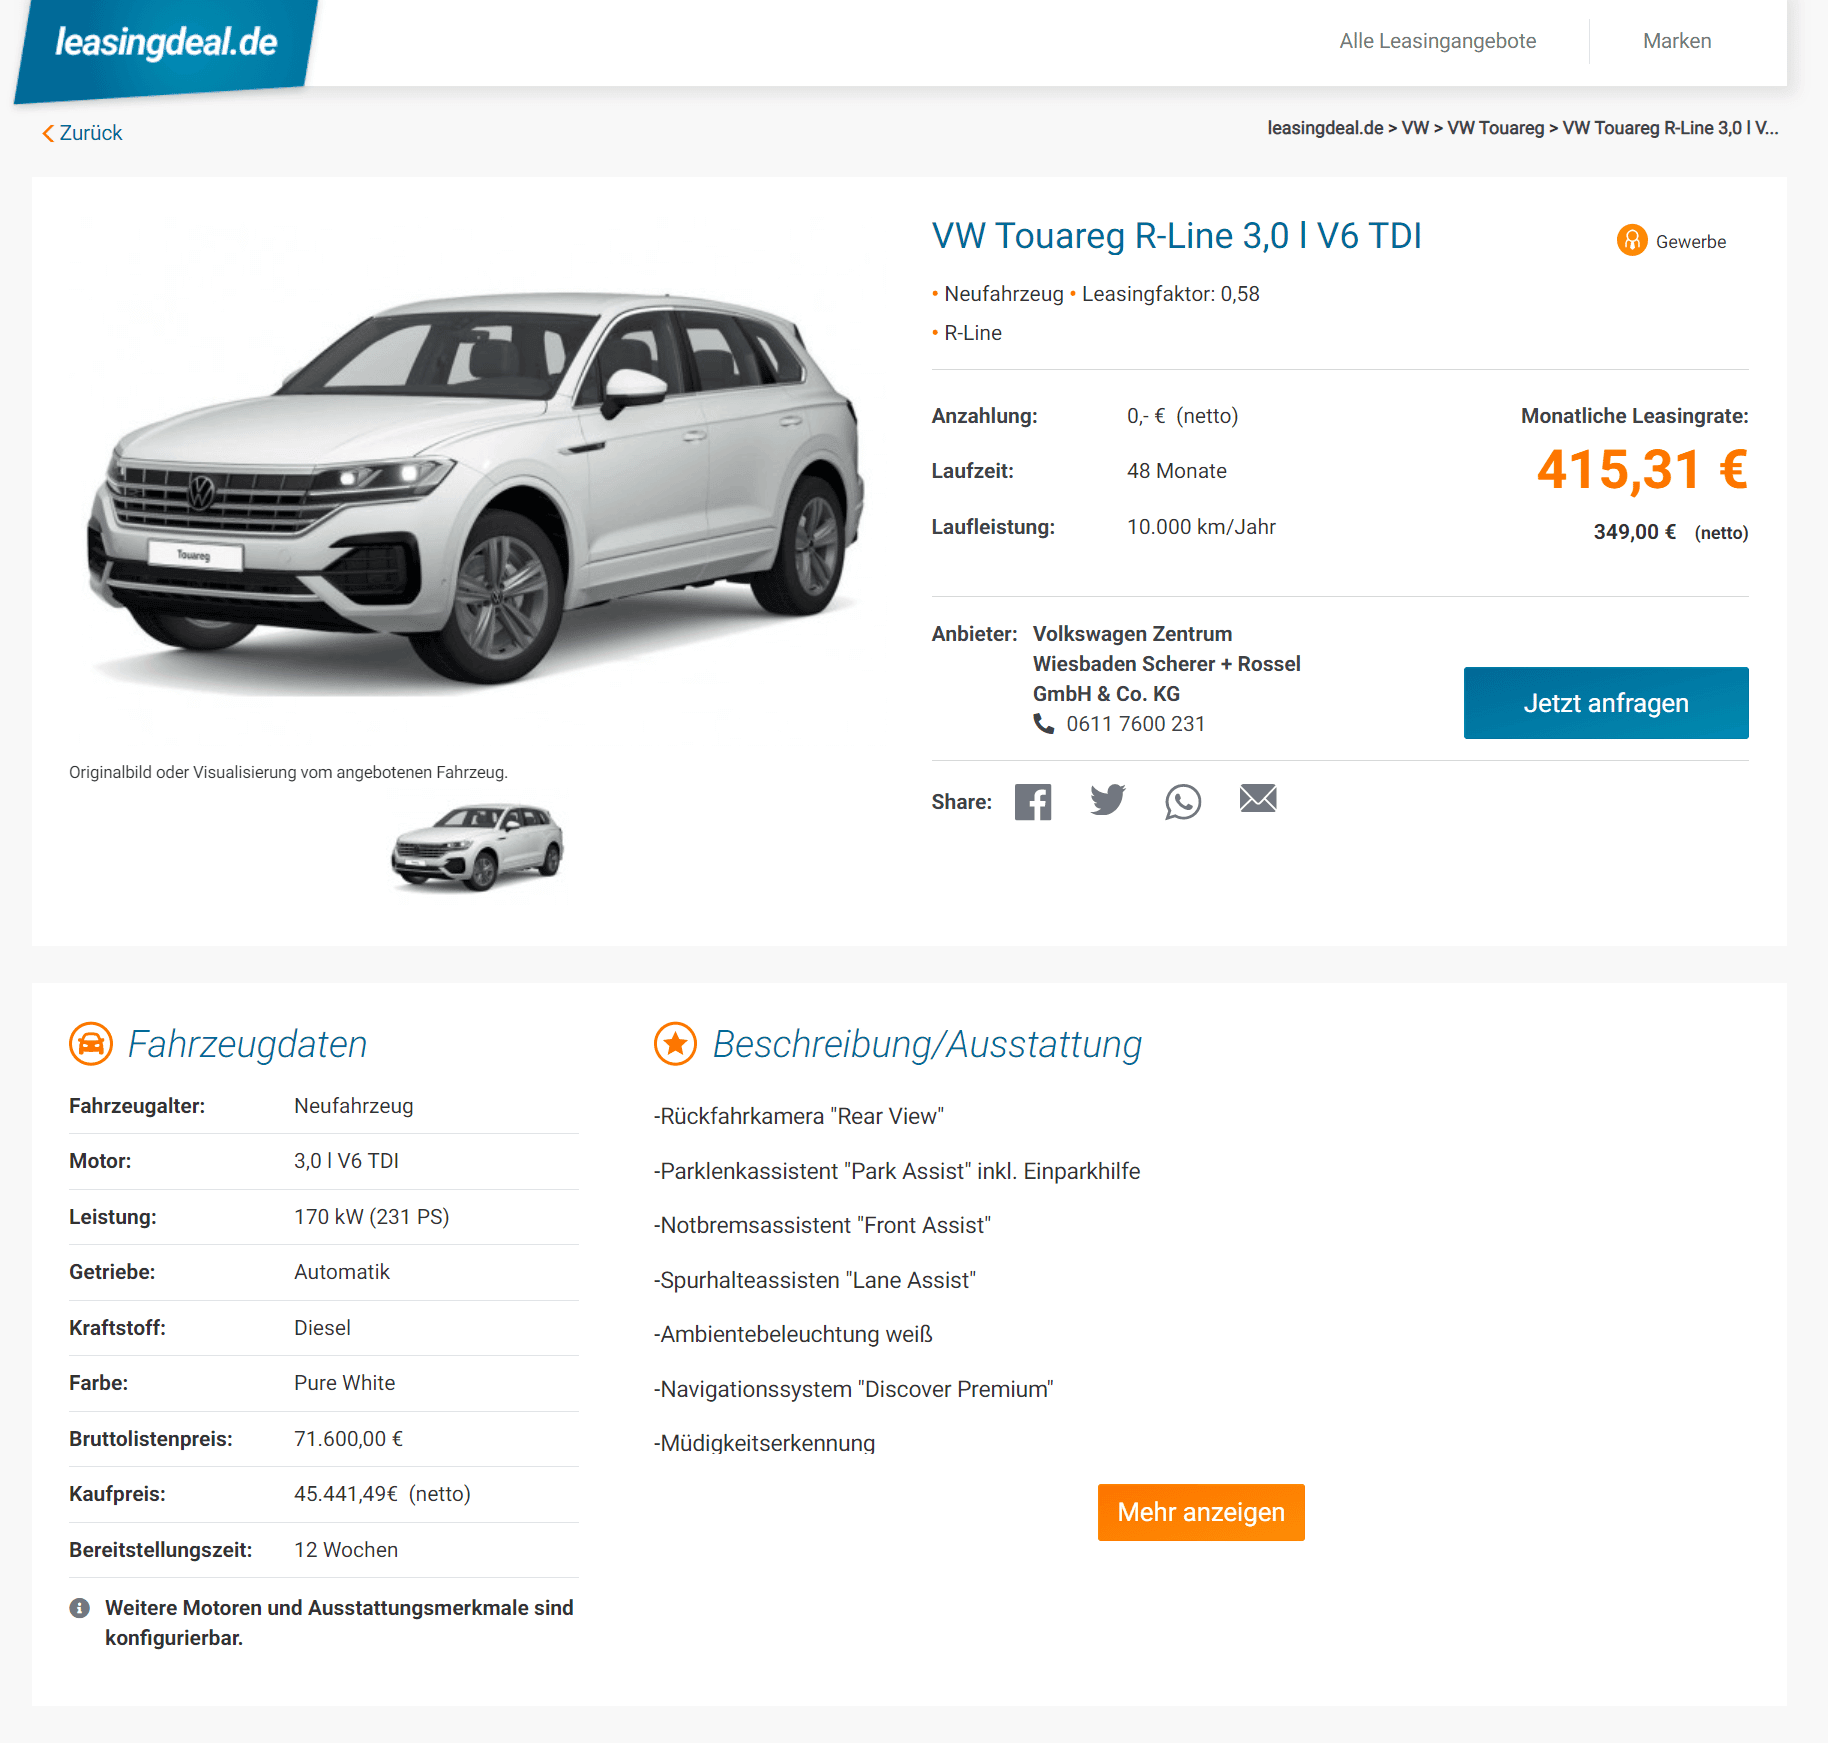Click the orange Gewerbe badge icon
The height and width of the screenshot is (1743, 1828).
click(x=1632, y=240)
